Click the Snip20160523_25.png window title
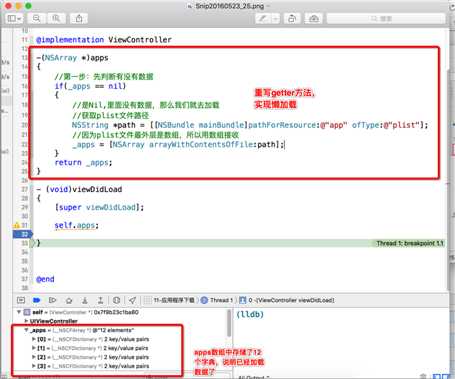Image resolution: width=455 pixels, height=379 pixels. 230,6
